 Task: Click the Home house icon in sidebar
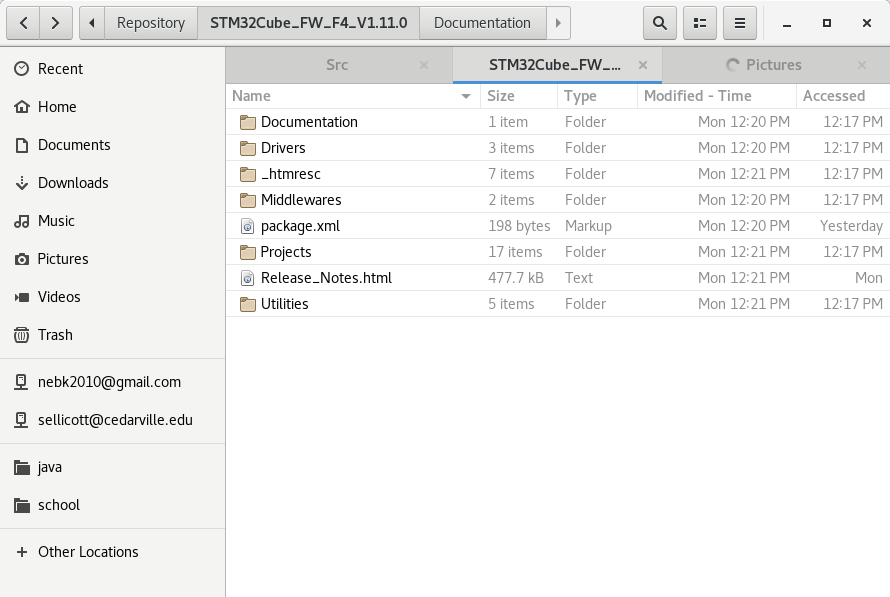(22, 107)
